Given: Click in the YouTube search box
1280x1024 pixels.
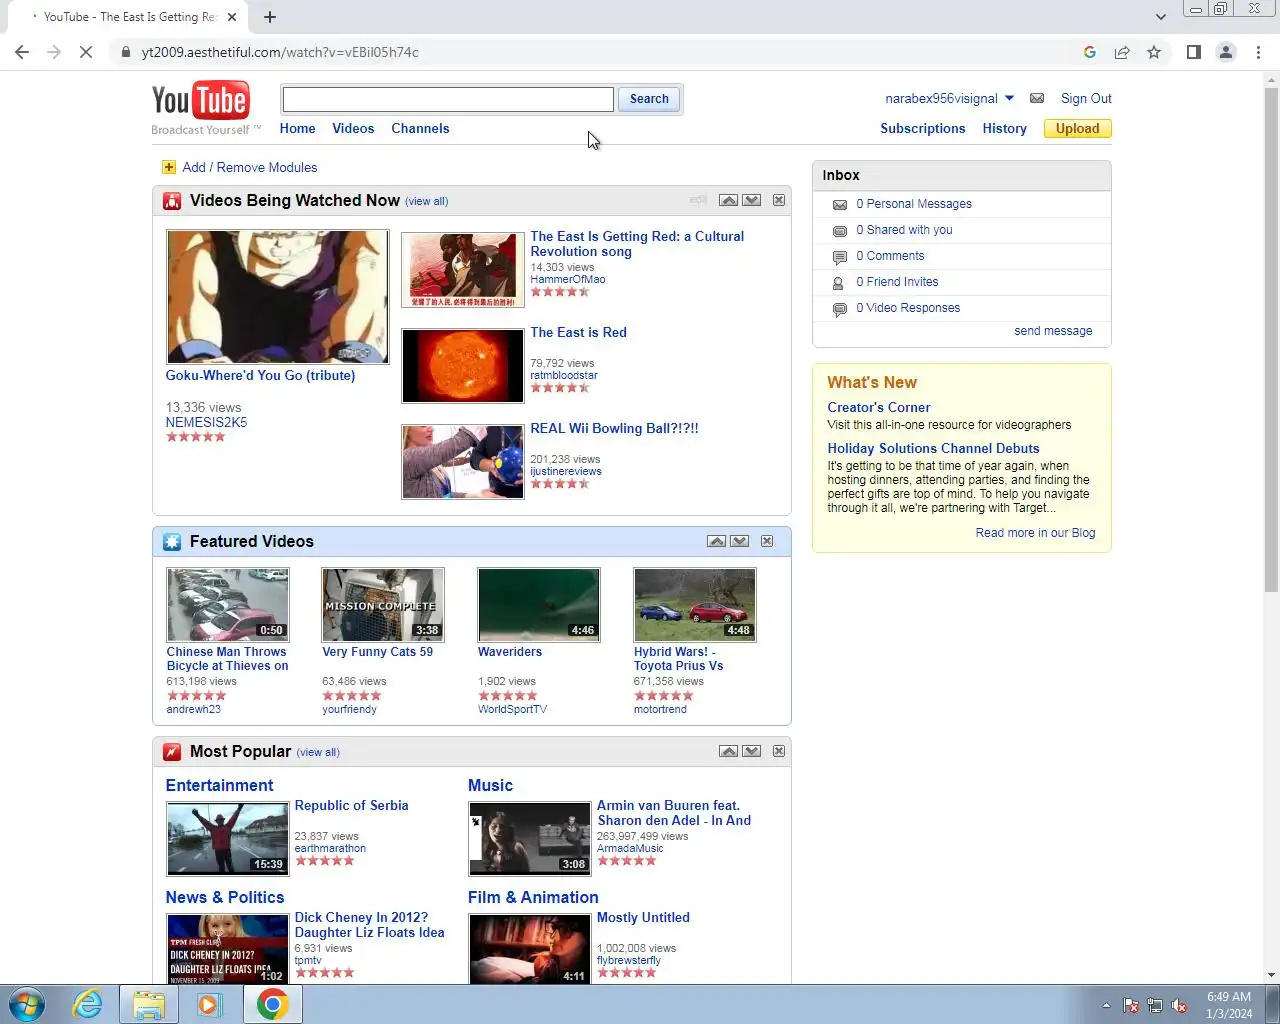Looking at the screenshot, I should 448,99.
